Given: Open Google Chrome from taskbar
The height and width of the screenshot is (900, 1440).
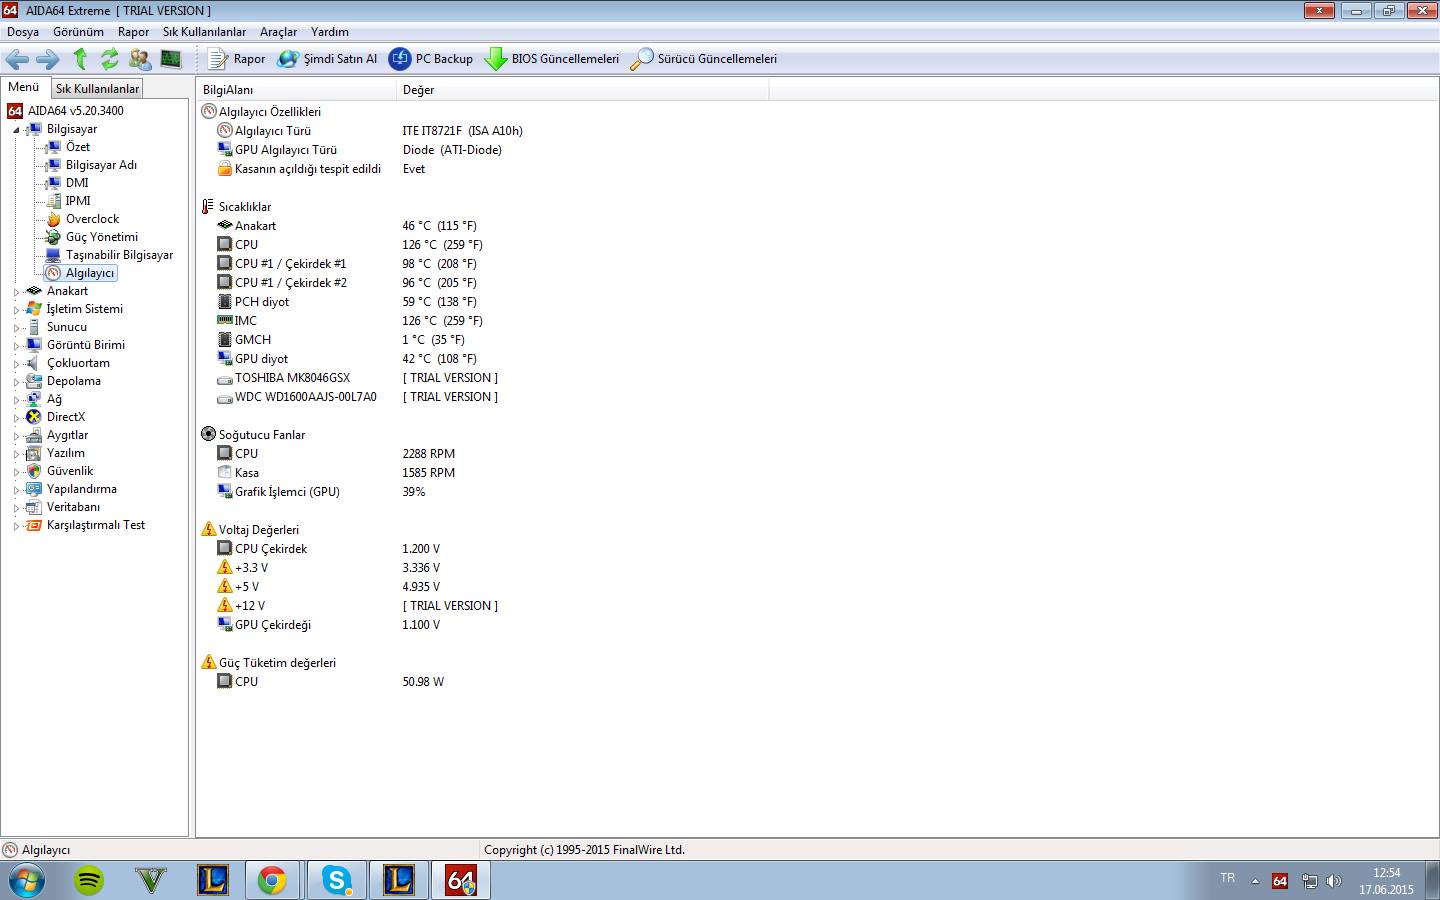Looking at the screenshot, I should (x=272, y=881).
